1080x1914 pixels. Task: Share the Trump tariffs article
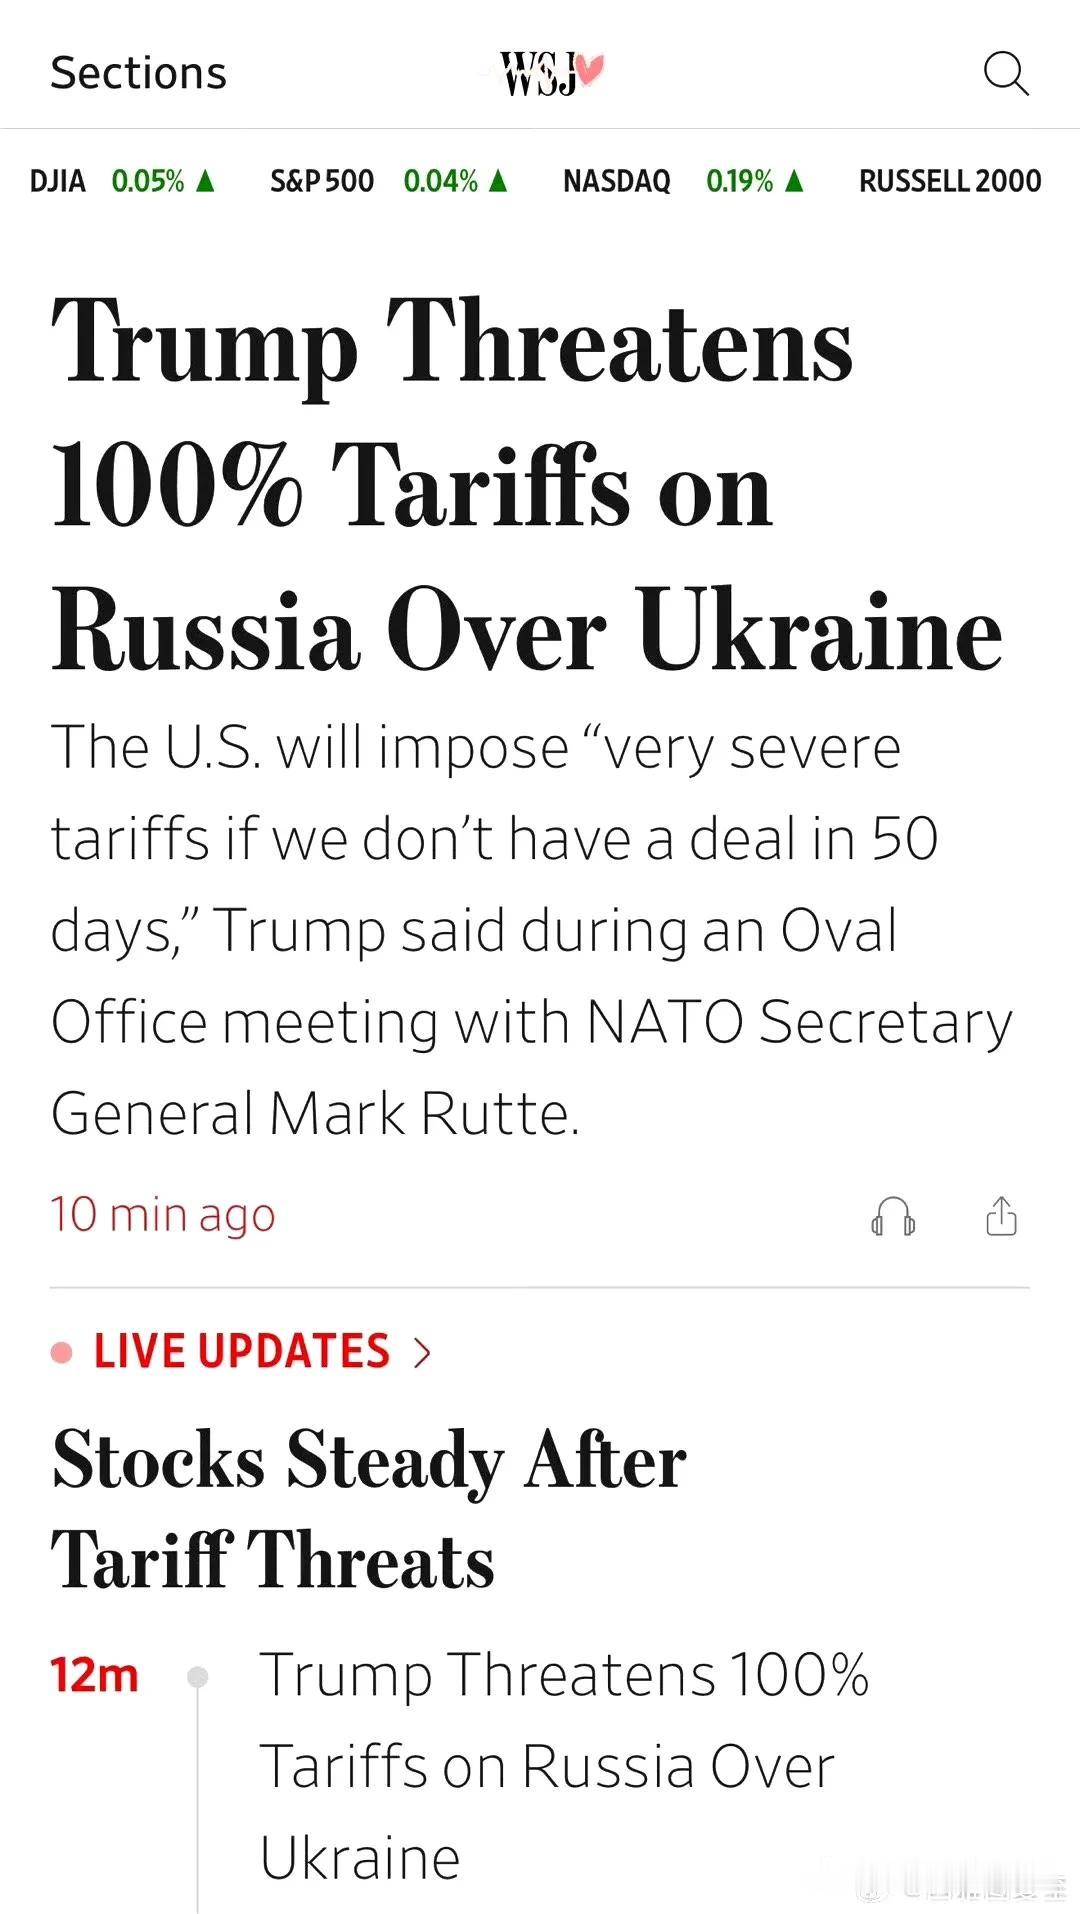click(x=1001, y=1215)
